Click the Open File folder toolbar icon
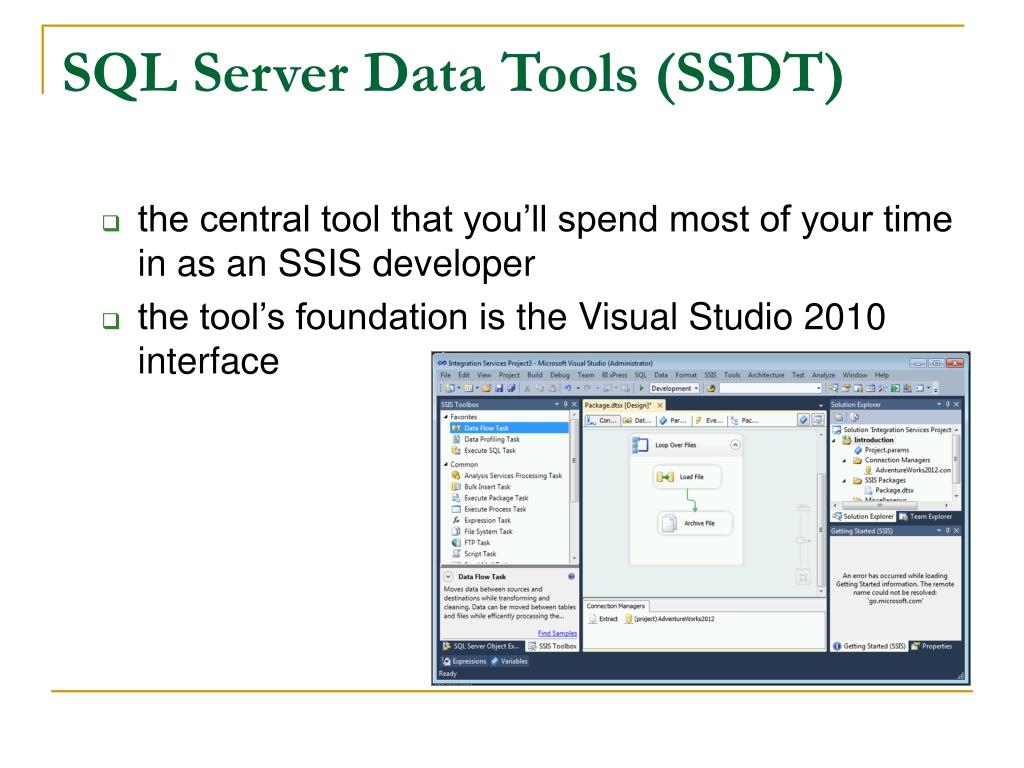 click(487, 388)
